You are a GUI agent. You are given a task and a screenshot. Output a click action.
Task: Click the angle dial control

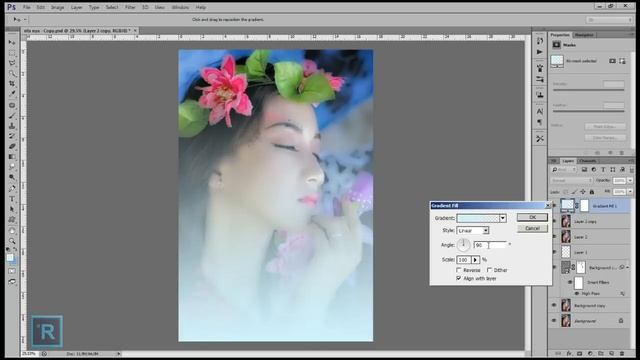coord(463,245)
